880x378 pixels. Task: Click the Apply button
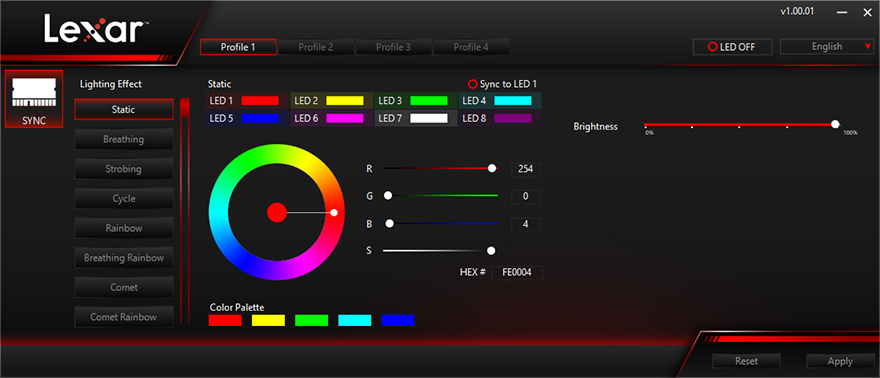pyautogui.click(x=840, y=361)
